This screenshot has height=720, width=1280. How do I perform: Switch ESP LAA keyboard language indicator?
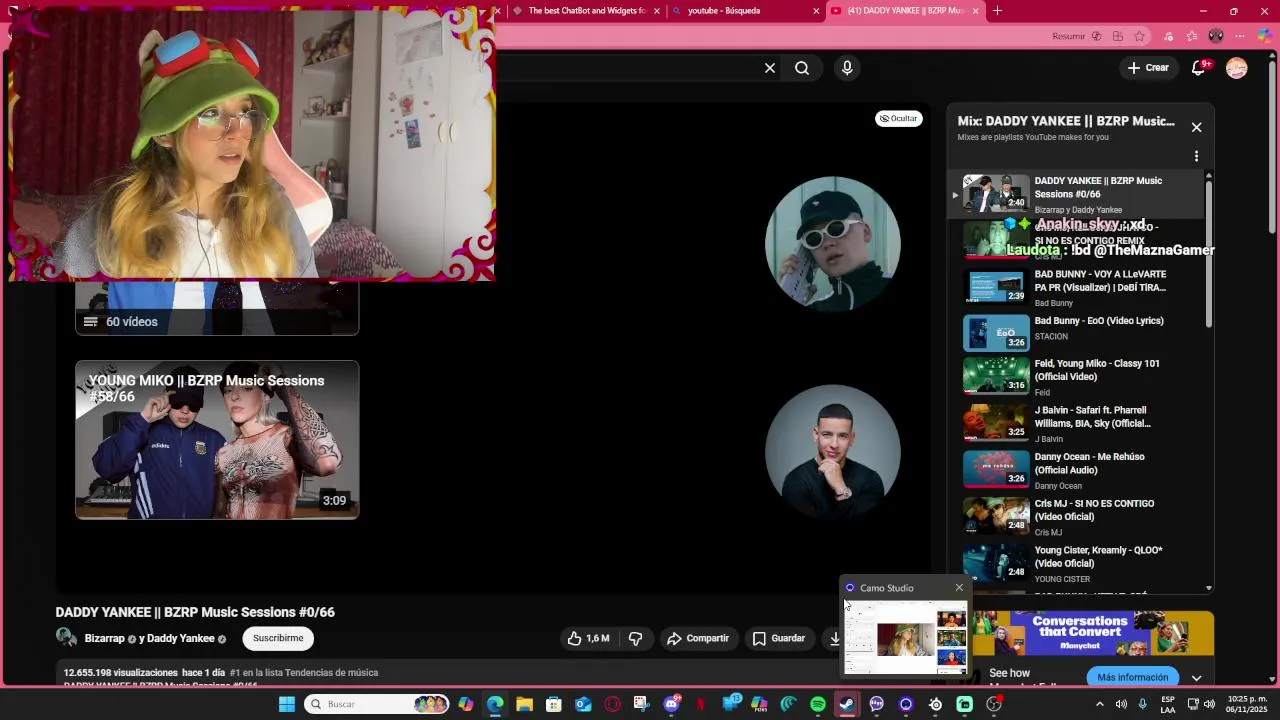point(1167,704)
